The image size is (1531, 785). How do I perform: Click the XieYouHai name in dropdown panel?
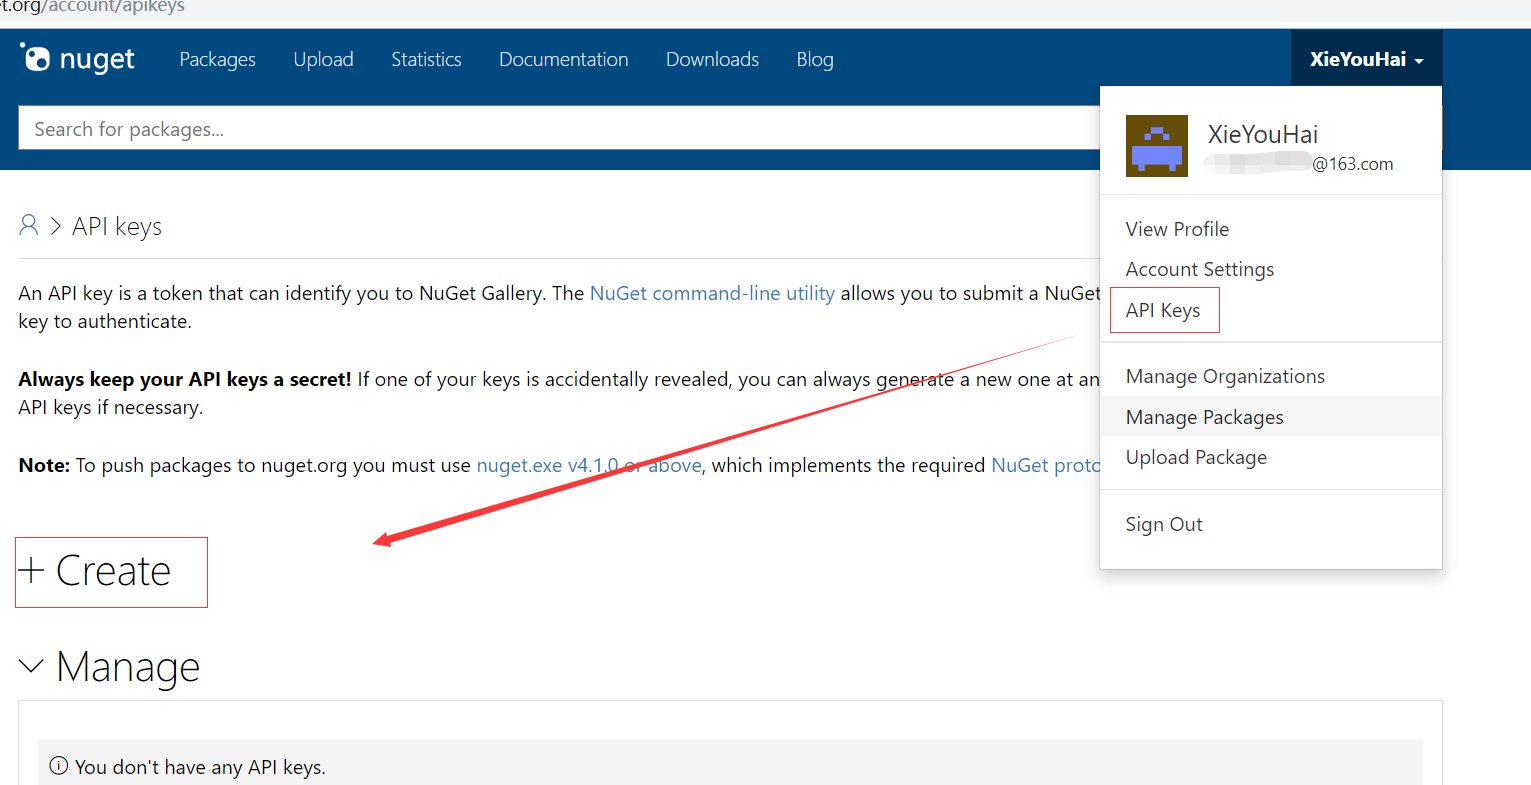[x=1262, y=134]
